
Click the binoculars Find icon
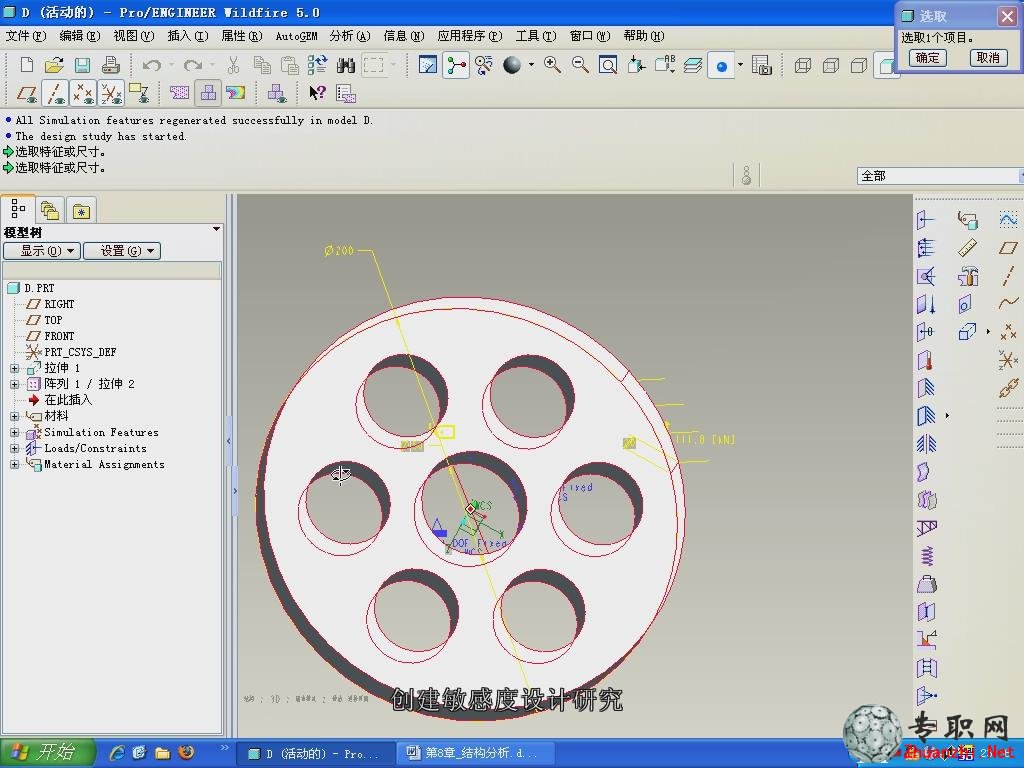(x=345, y=65)
